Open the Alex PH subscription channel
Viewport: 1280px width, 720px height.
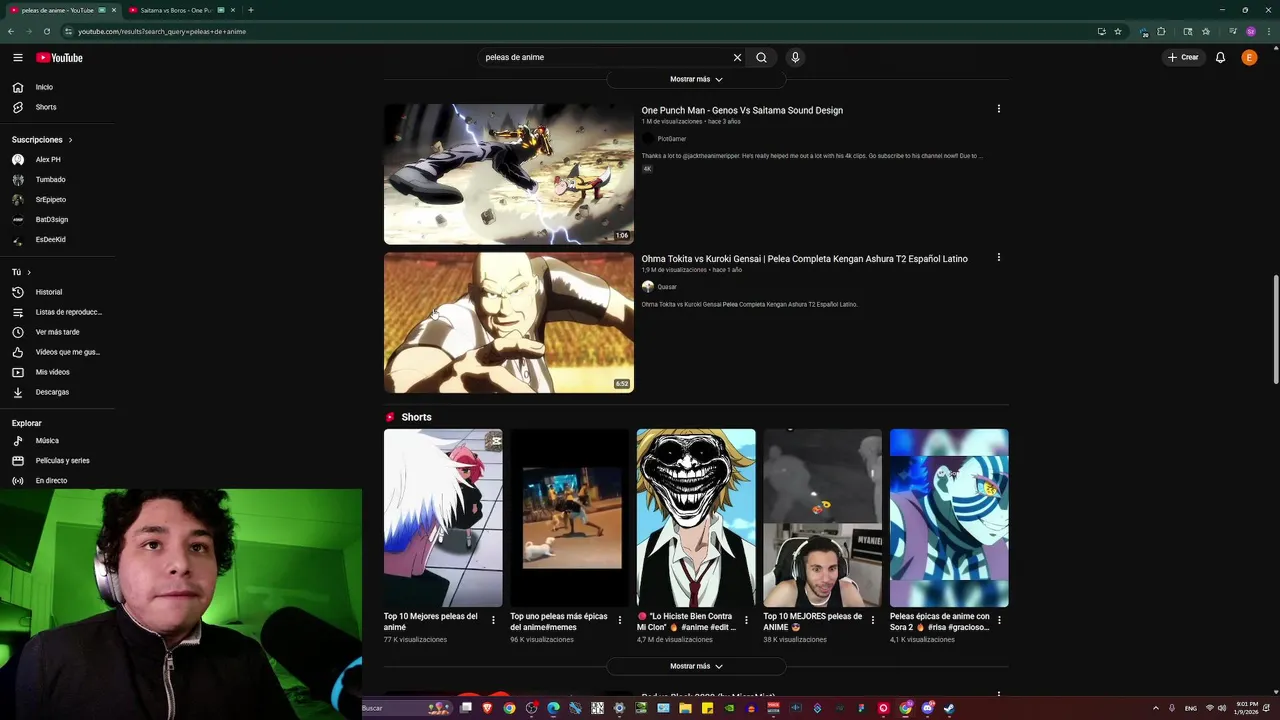coord(58,160)
